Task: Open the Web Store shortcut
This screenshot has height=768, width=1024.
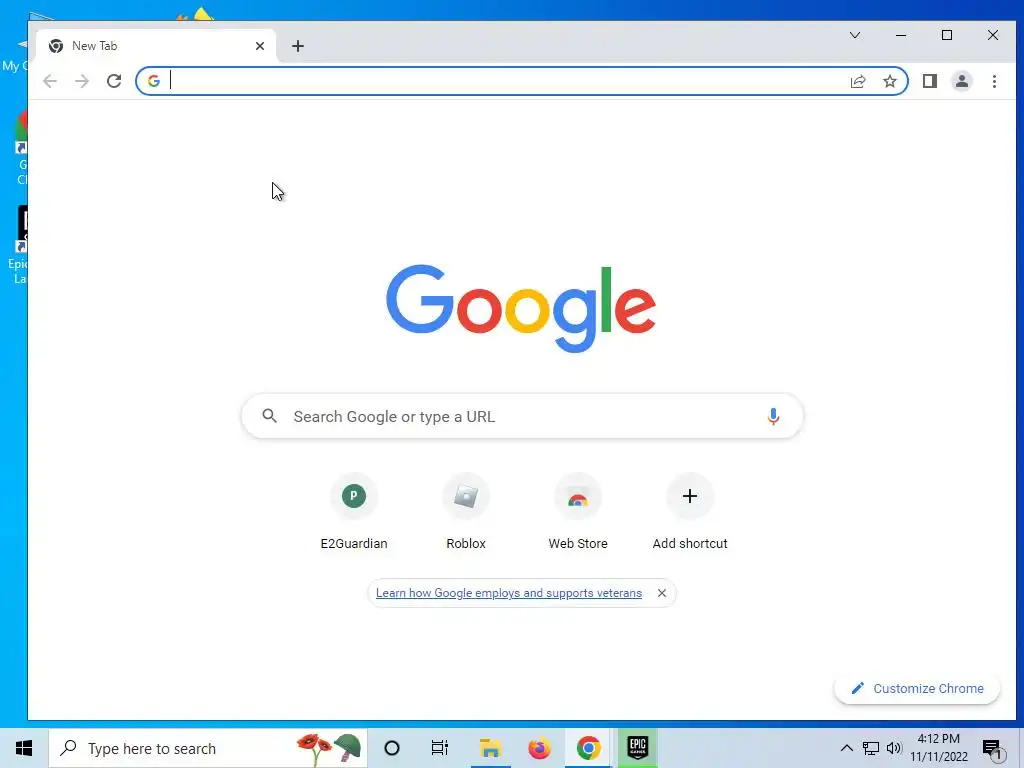Action: point(578,512)
